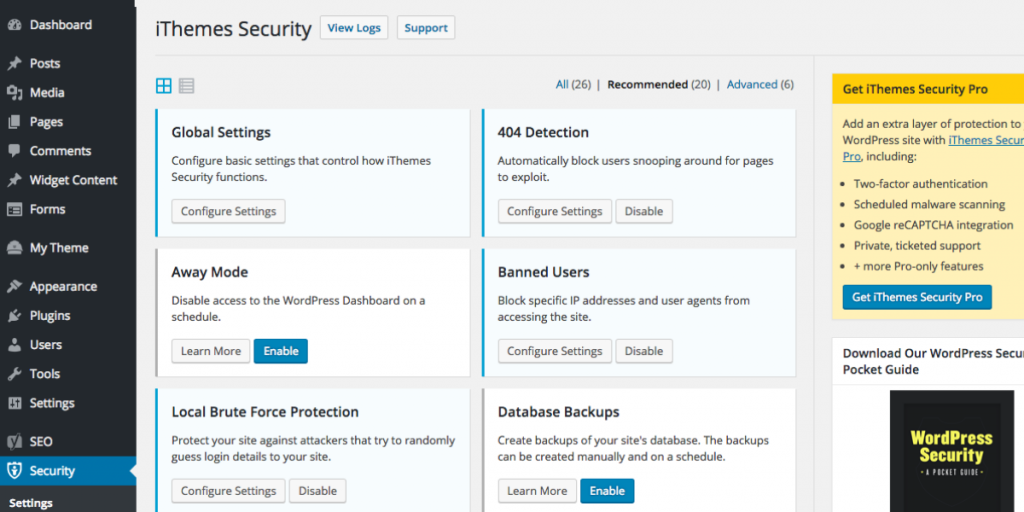Click the Widget Content pin icon
The height and width of the screenshot is (512, 1024).
pyautogui.click(x=14, y=180)
